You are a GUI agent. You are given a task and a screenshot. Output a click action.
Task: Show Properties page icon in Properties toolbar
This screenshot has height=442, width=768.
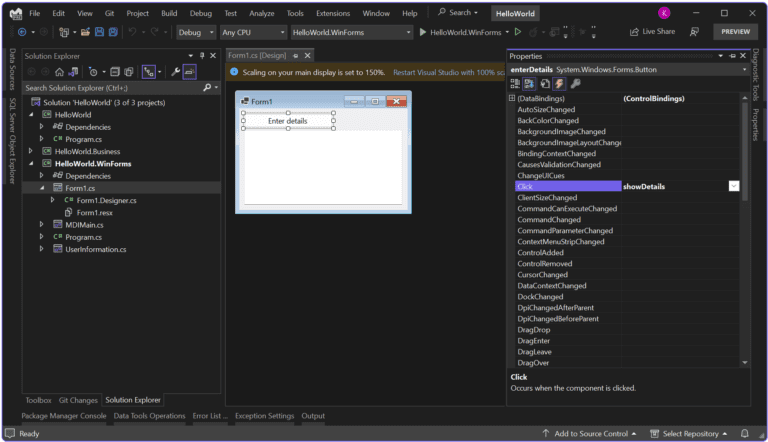[545, 84]
